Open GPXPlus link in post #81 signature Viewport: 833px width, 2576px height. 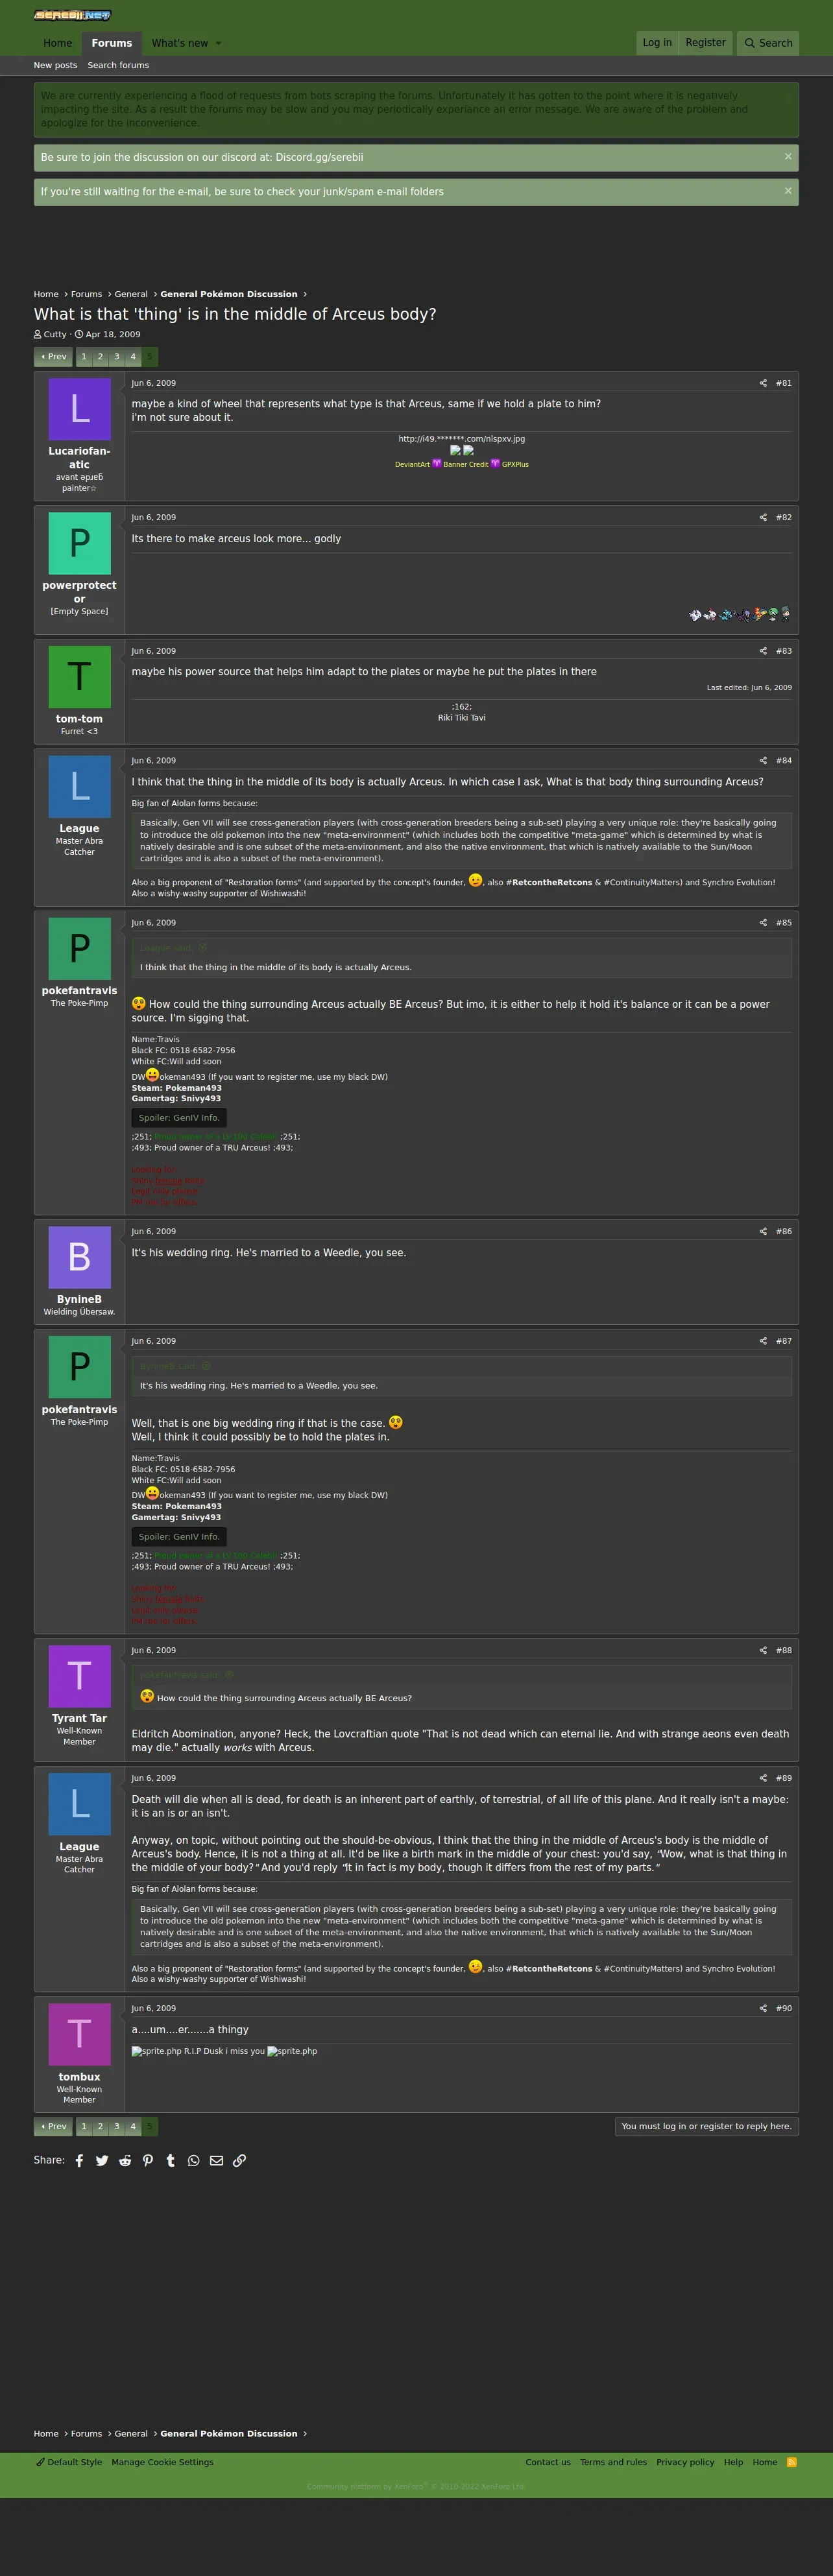pos(515,464)
